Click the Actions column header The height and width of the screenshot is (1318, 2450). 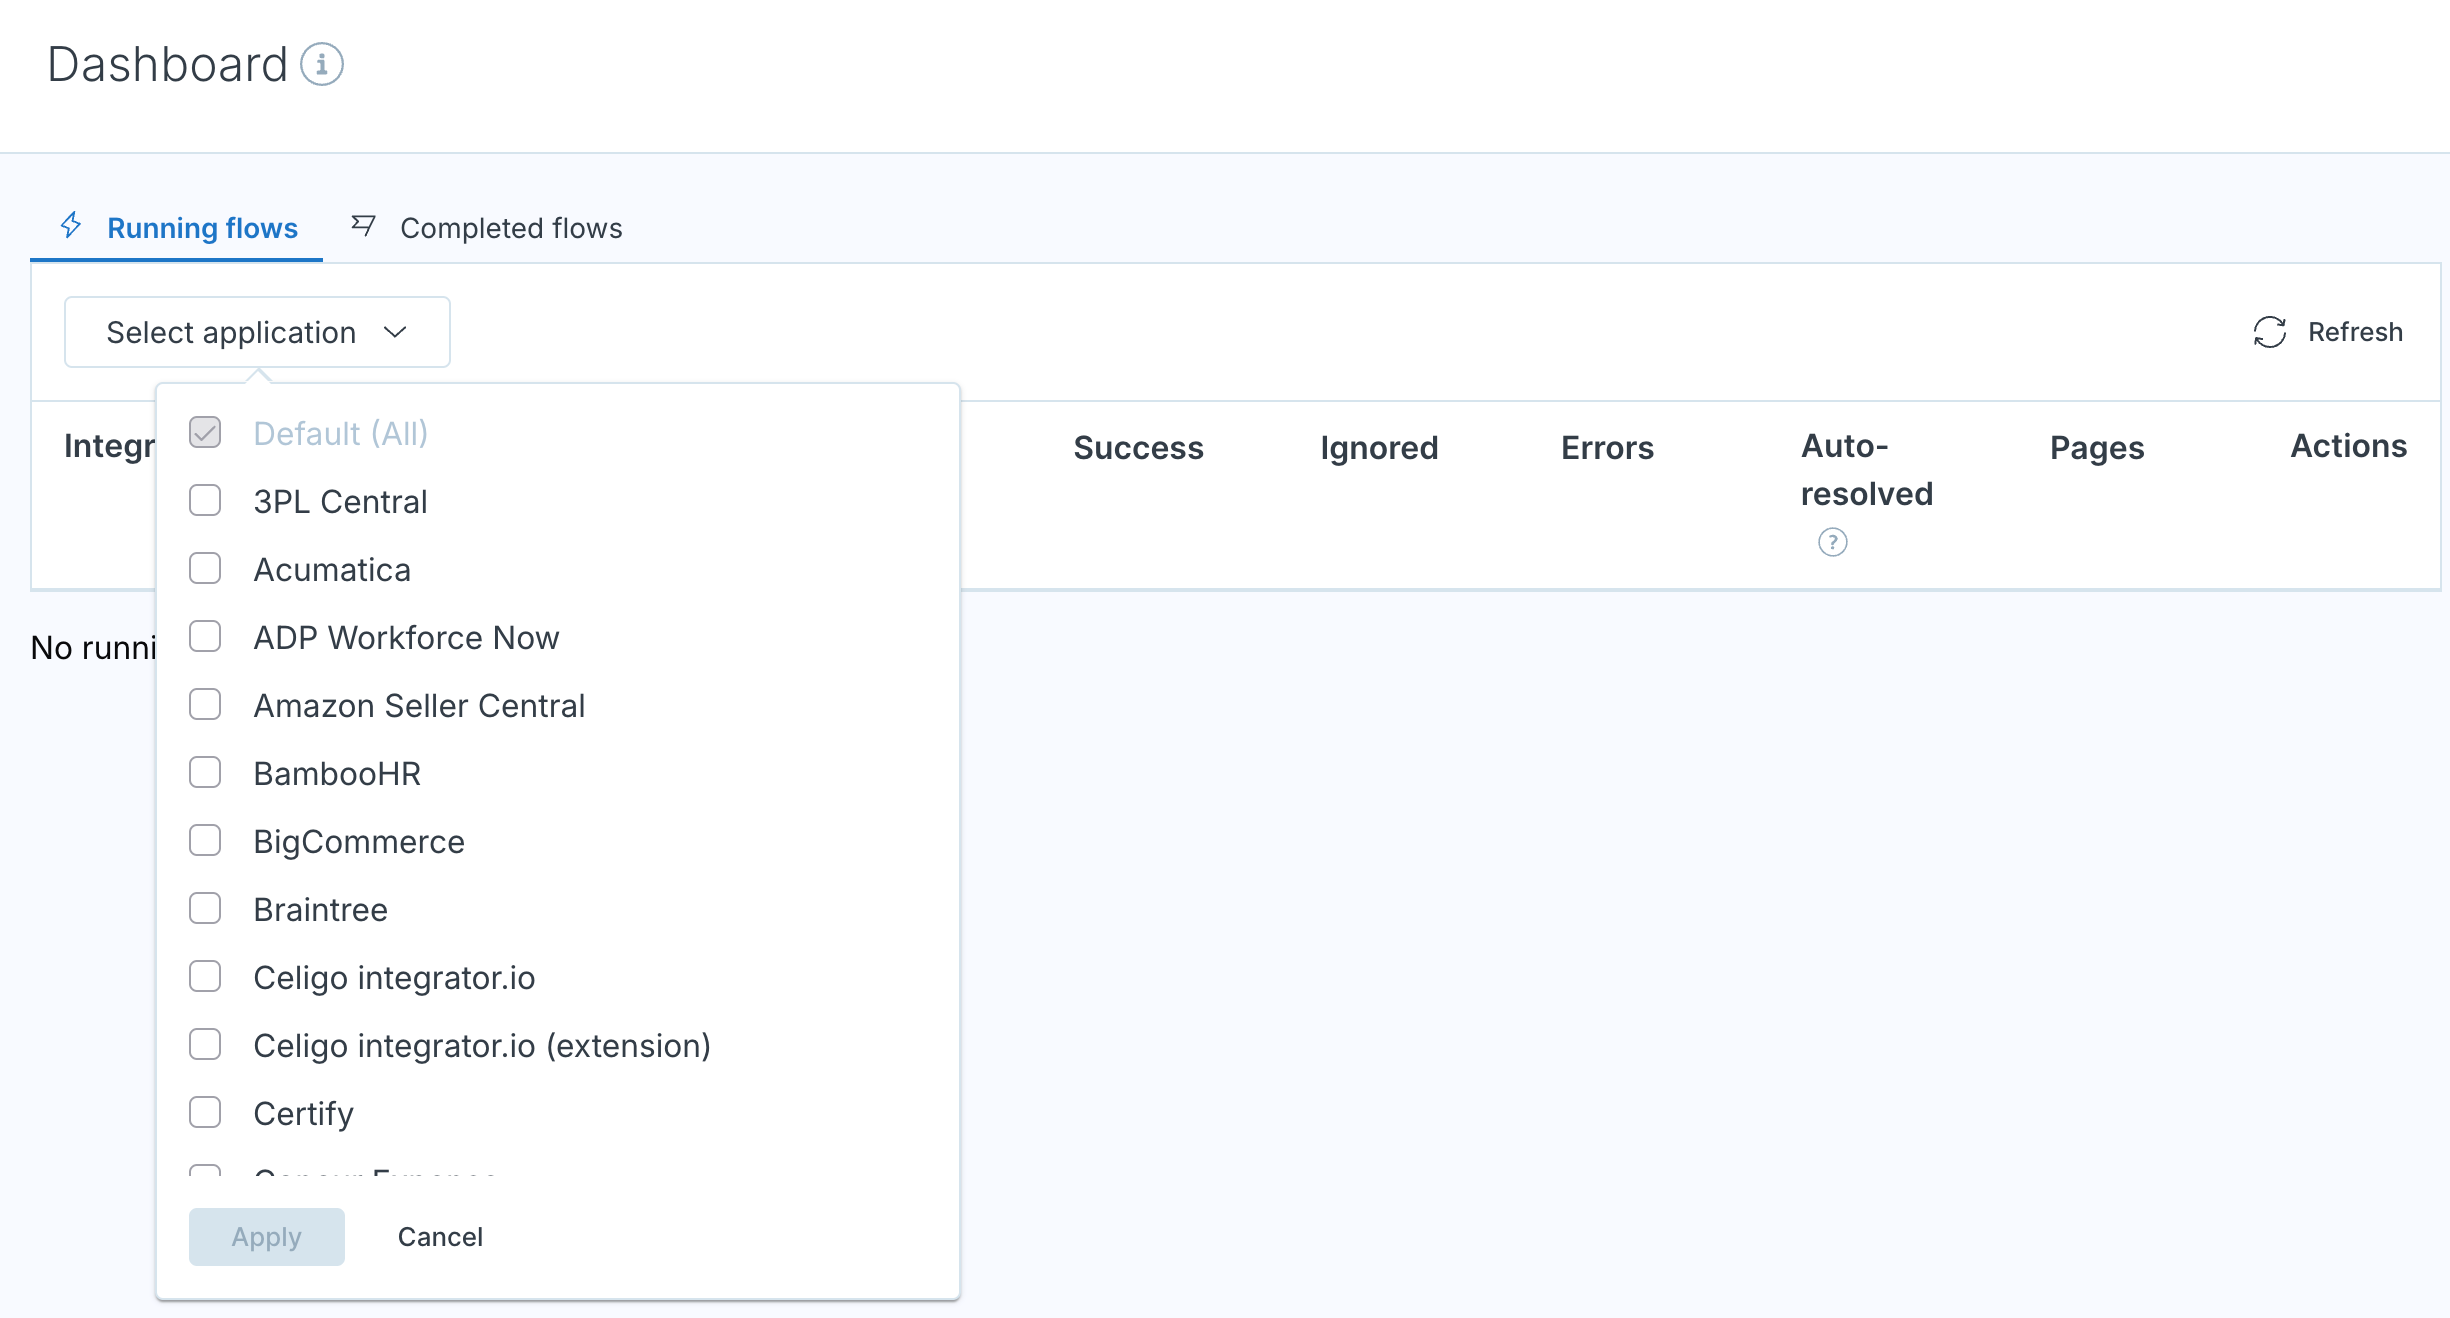pos(2348,446)
